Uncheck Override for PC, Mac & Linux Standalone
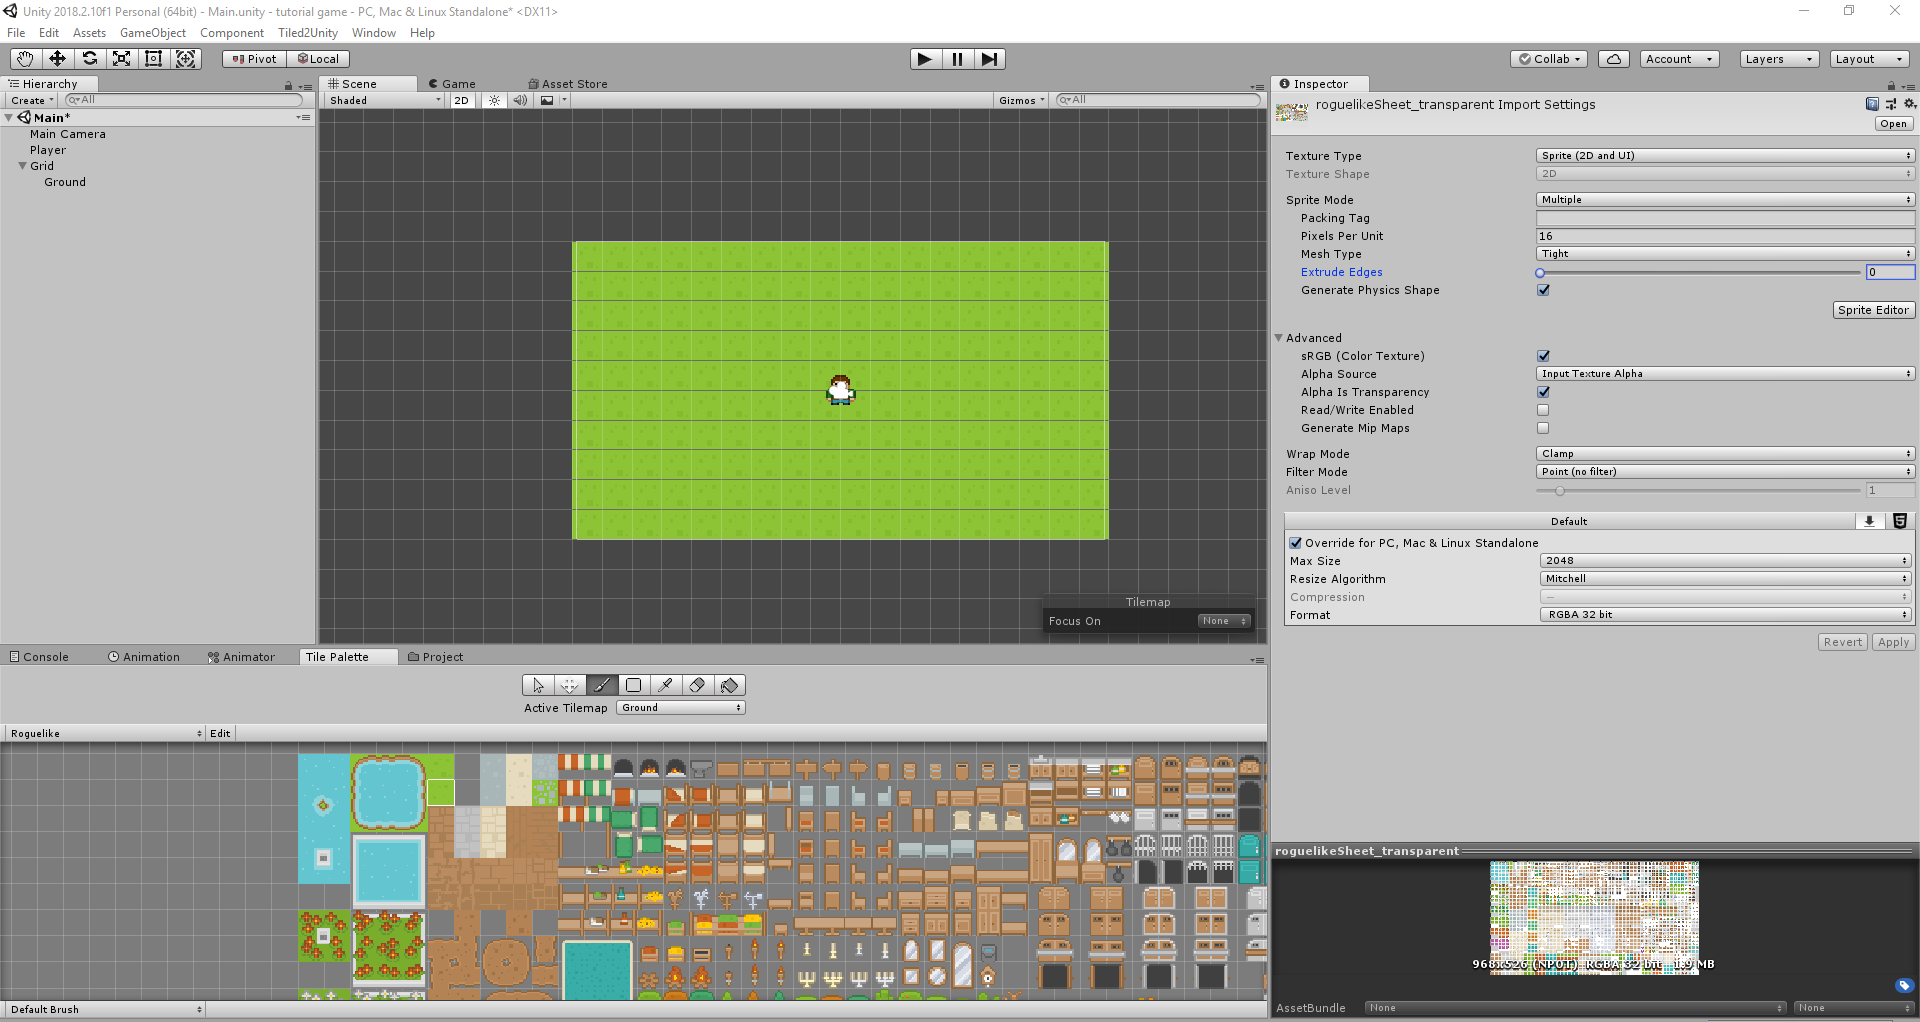The width and height of the screenshot is (1920, 1022). [x=1295, y=542]
